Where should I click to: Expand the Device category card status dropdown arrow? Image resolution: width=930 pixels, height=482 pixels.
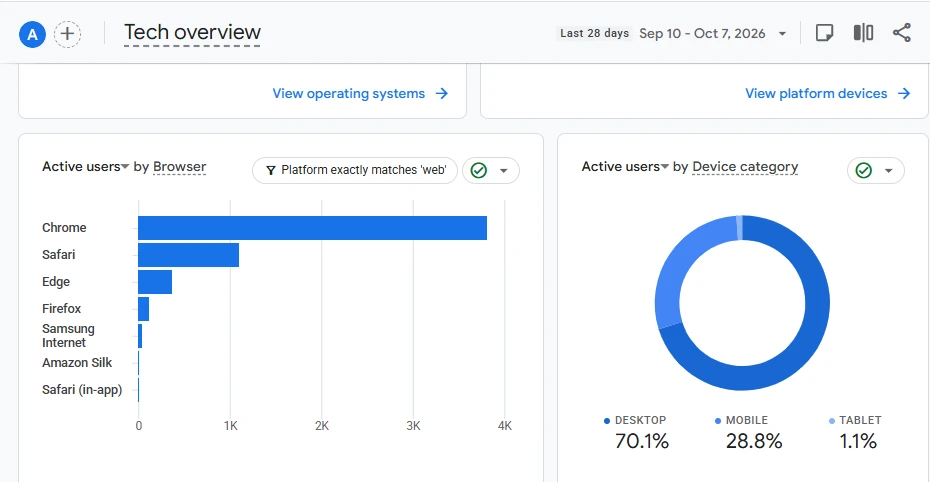tap(888, 171)
